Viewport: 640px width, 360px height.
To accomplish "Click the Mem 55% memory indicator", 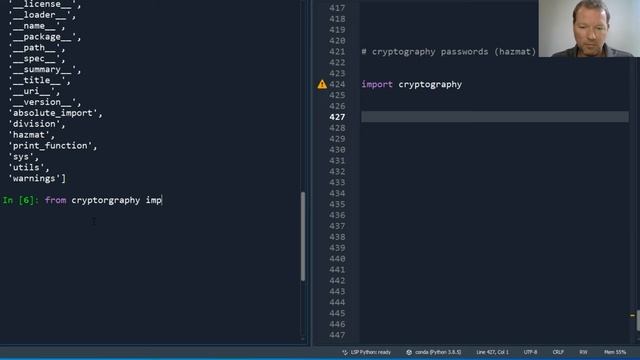I will tap(615, 352).
